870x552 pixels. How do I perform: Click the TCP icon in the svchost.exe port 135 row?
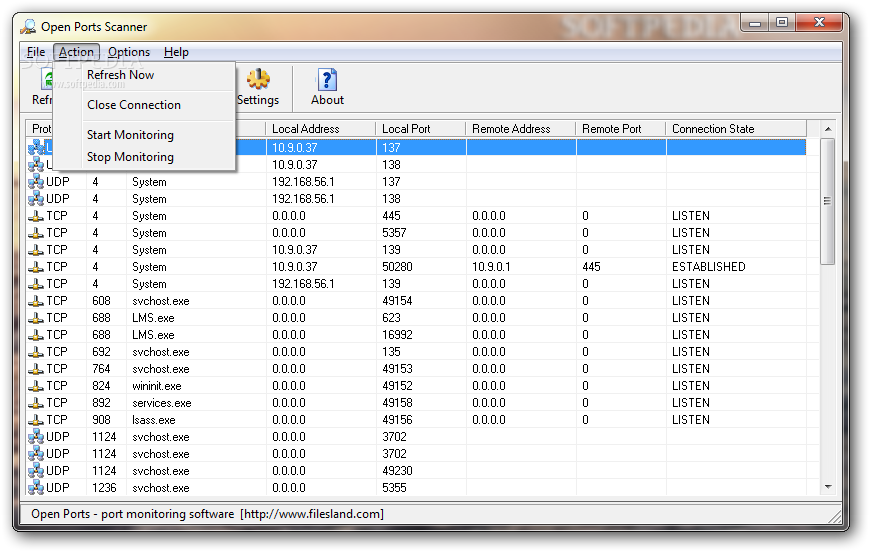[x=36, y=352]
